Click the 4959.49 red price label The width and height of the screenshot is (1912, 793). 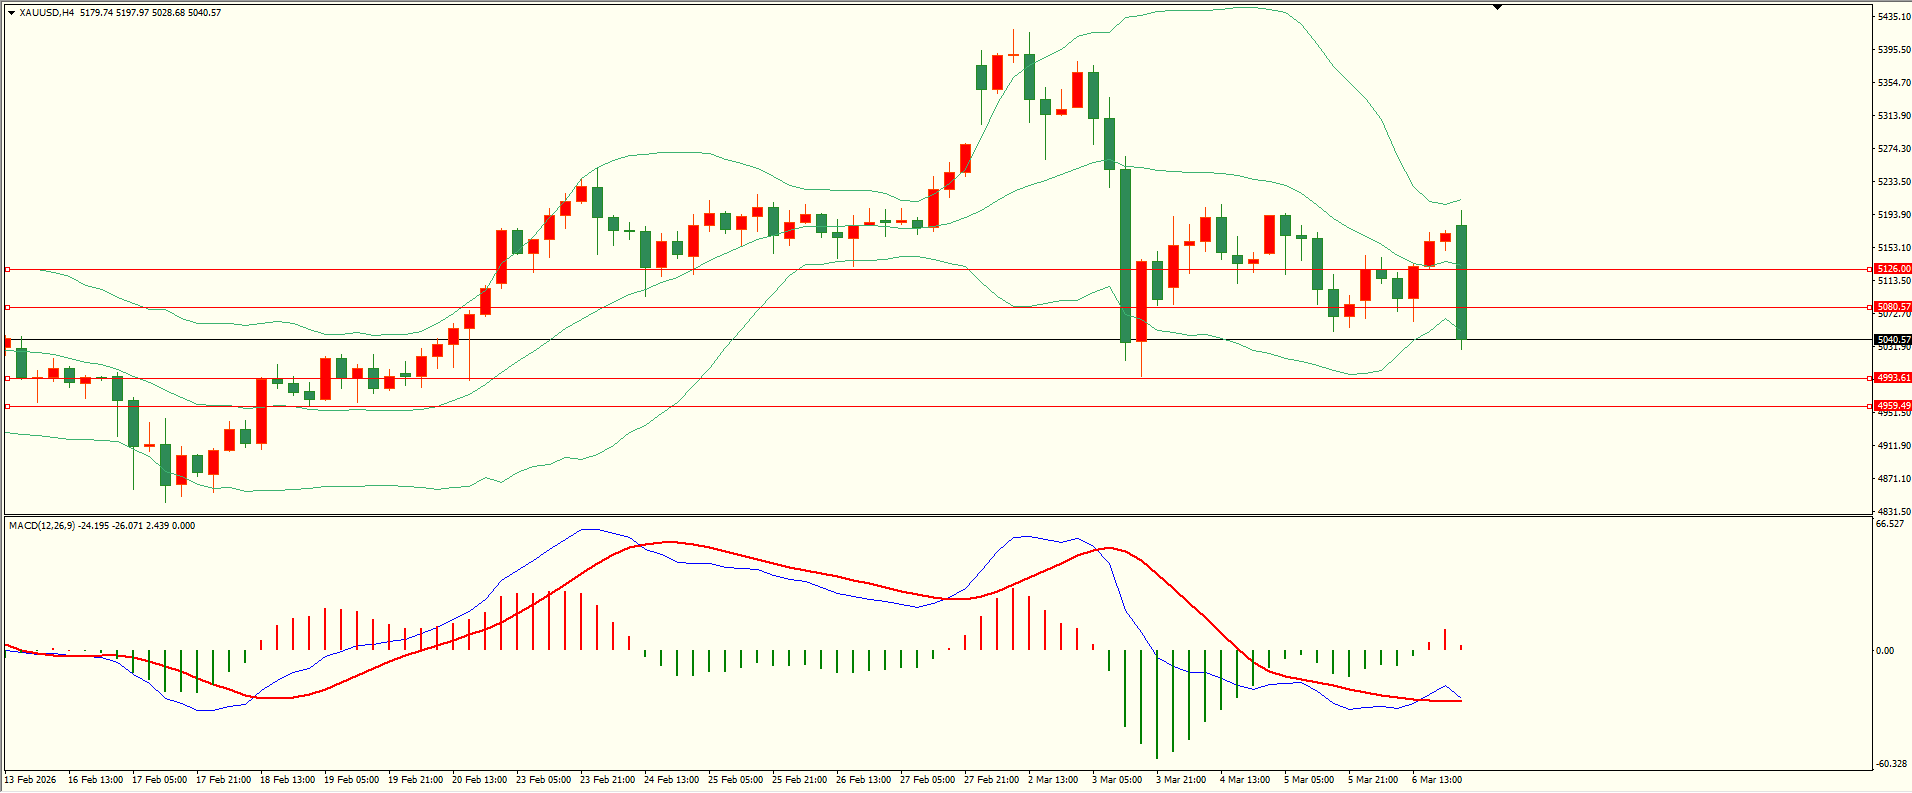(x=1892, y=406)
